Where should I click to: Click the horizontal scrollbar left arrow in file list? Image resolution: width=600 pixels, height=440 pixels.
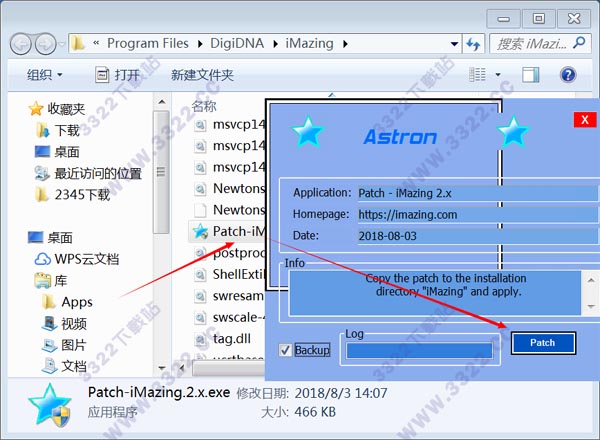click(183, 368)
